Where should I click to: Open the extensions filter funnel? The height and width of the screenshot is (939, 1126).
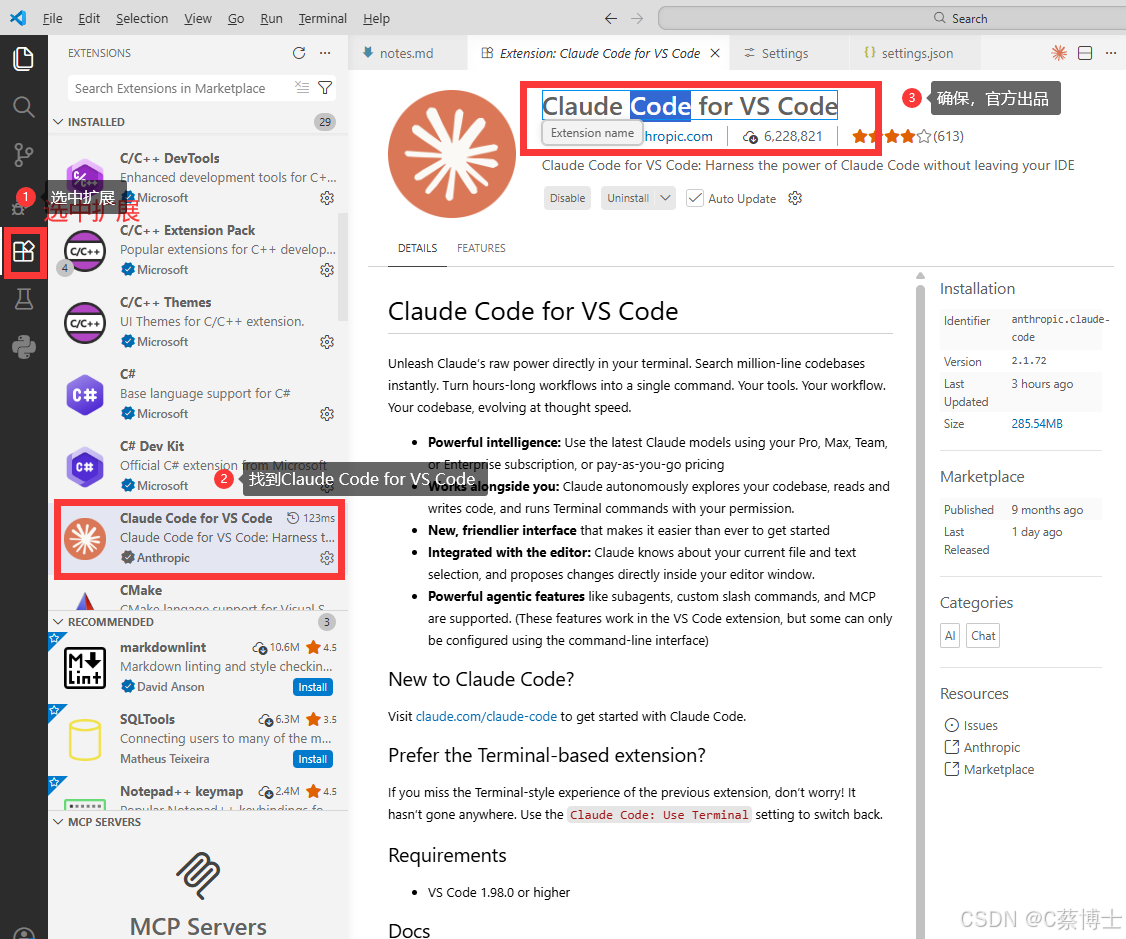[325, 88]
